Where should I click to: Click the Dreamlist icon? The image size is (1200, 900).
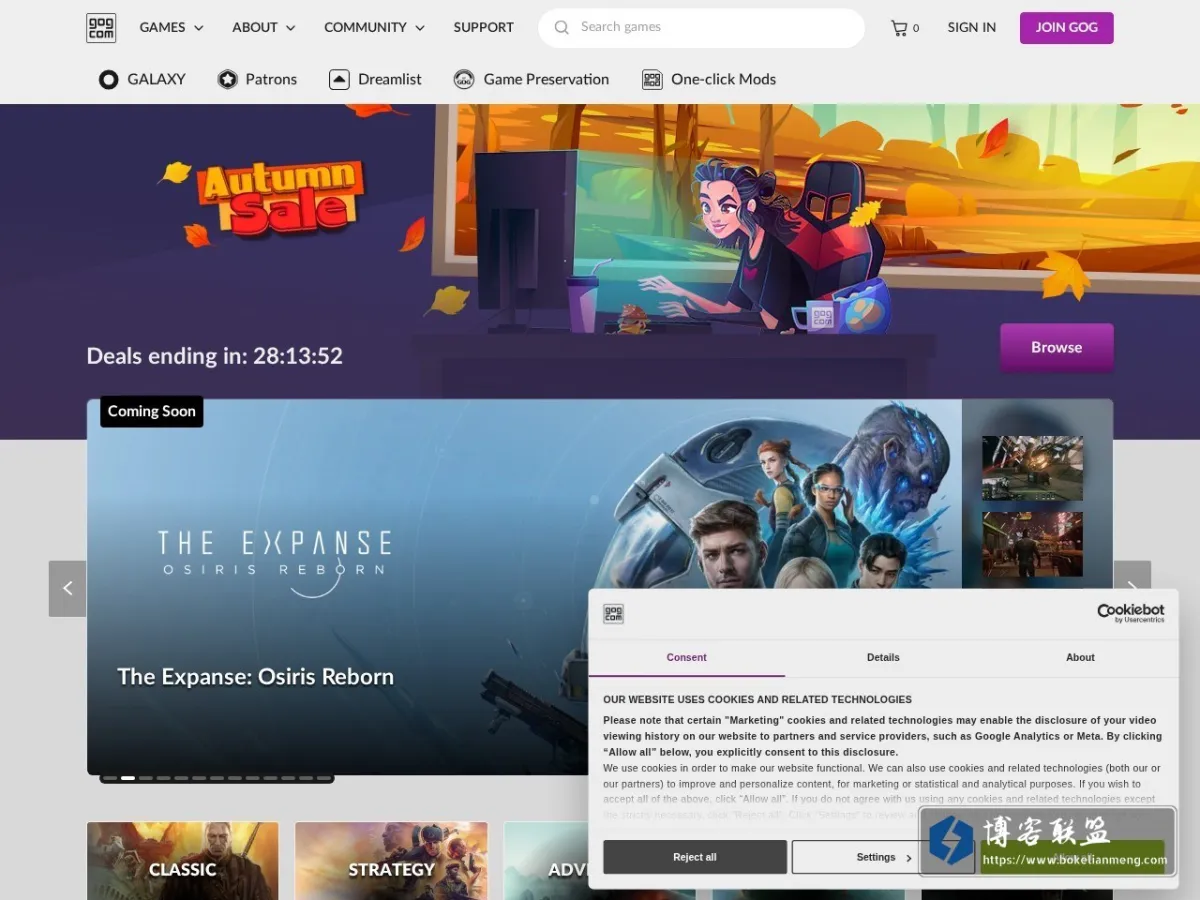click(339, 79)
